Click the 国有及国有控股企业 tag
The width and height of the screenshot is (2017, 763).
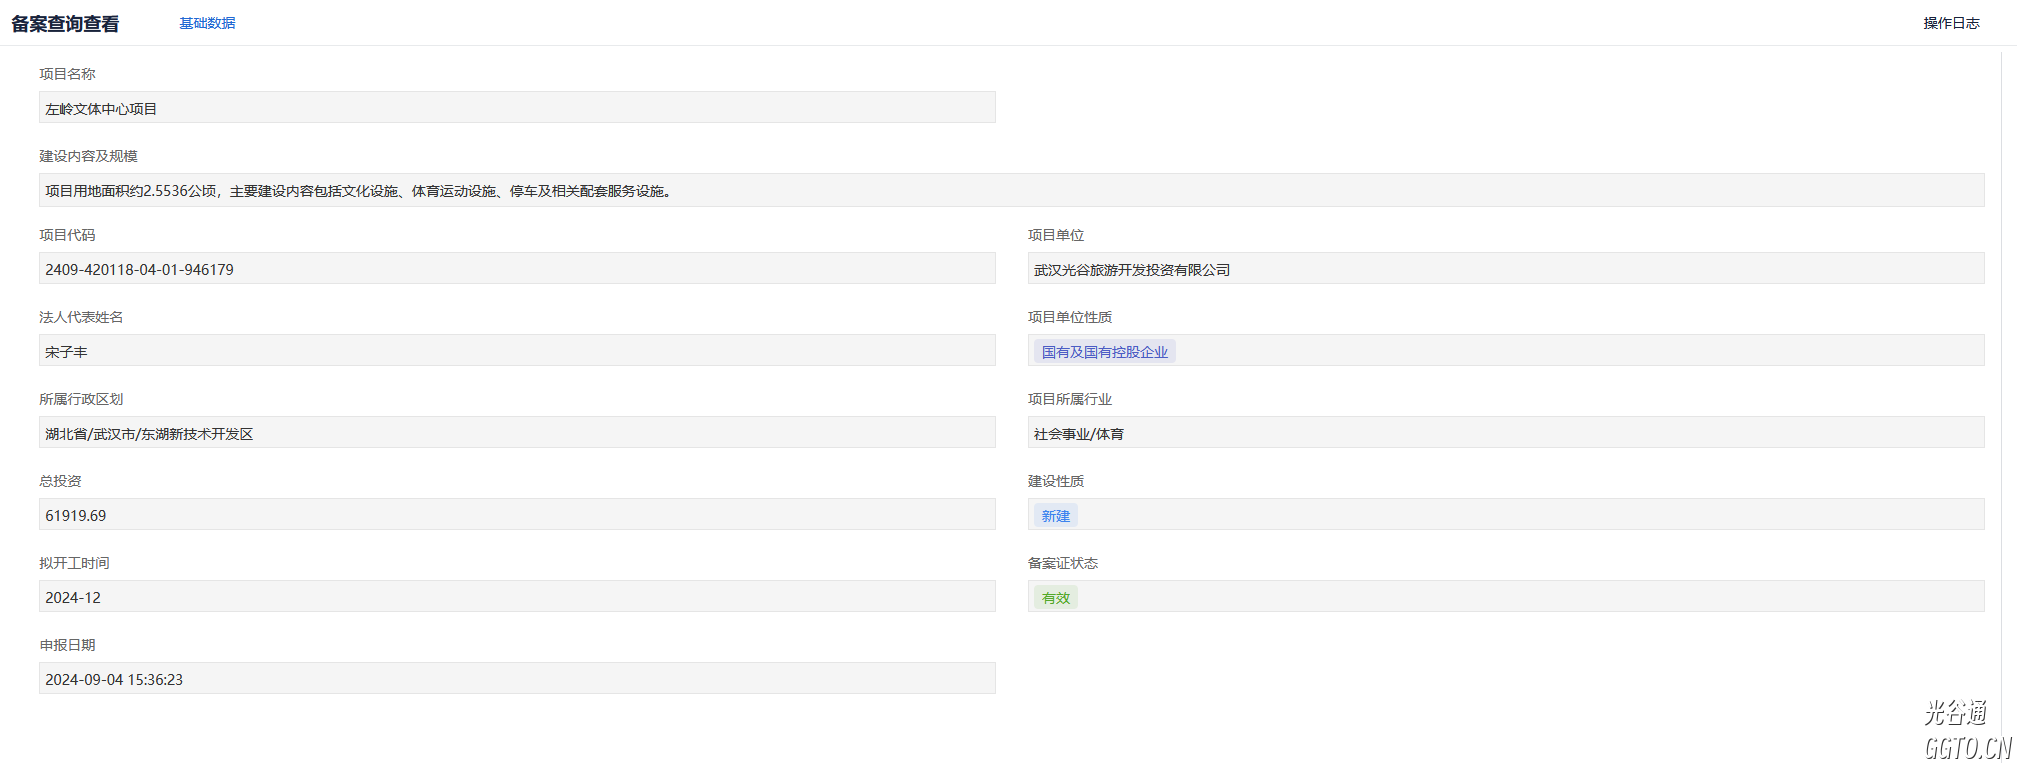pos(1104,352)
